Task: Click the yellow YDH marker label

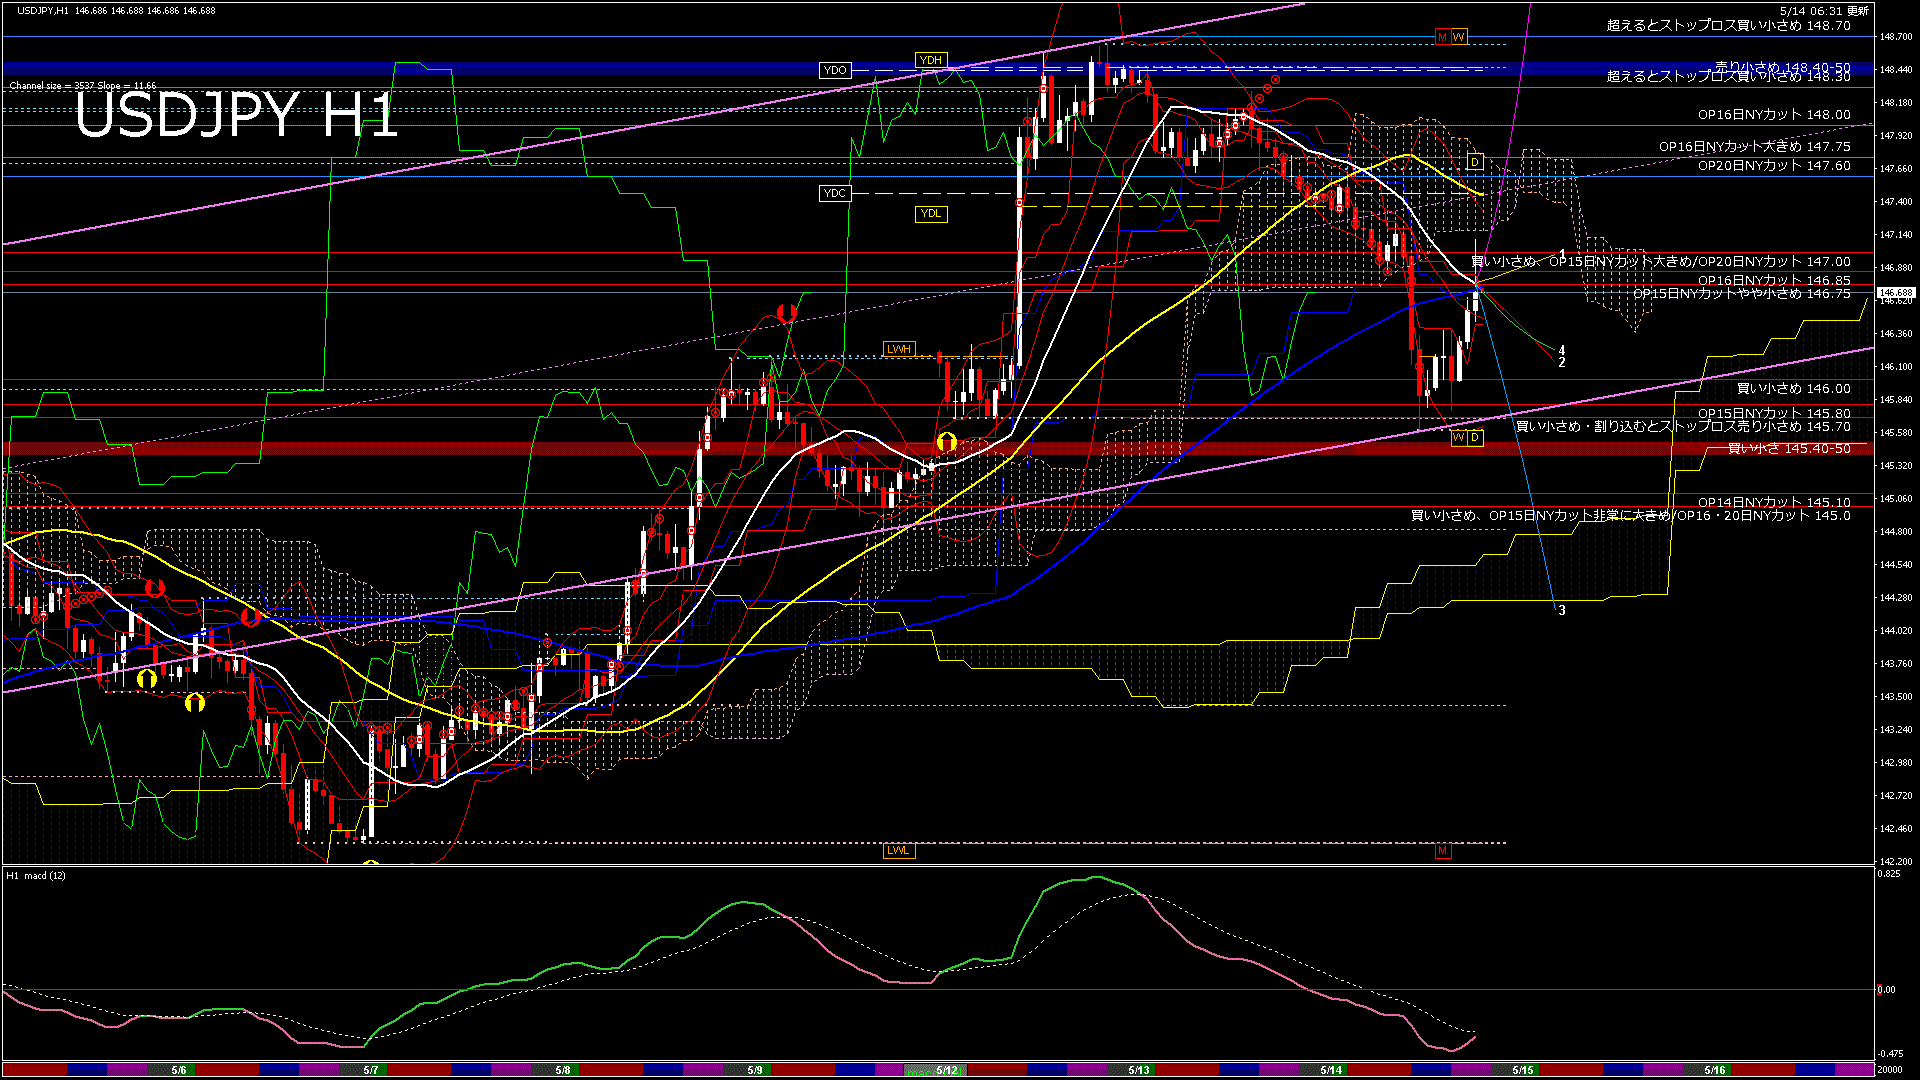Action: 930,61
